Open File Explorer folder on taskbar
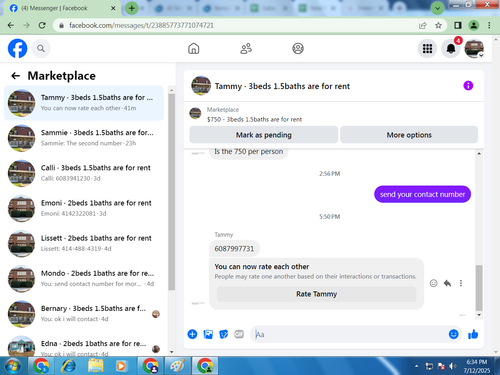 coord(96,366)
